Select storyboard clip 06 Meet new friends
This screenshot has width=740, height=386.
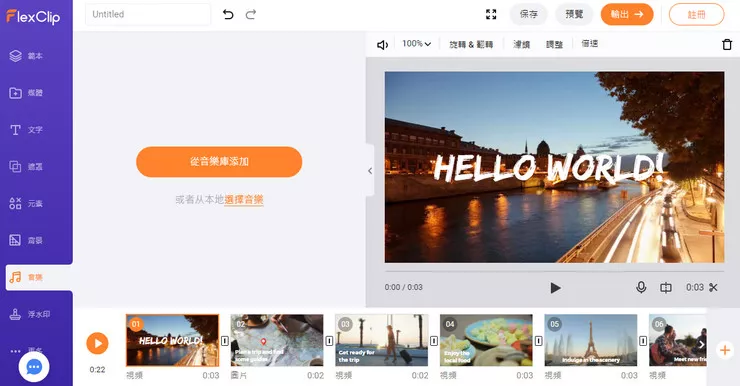click(678, 340)
